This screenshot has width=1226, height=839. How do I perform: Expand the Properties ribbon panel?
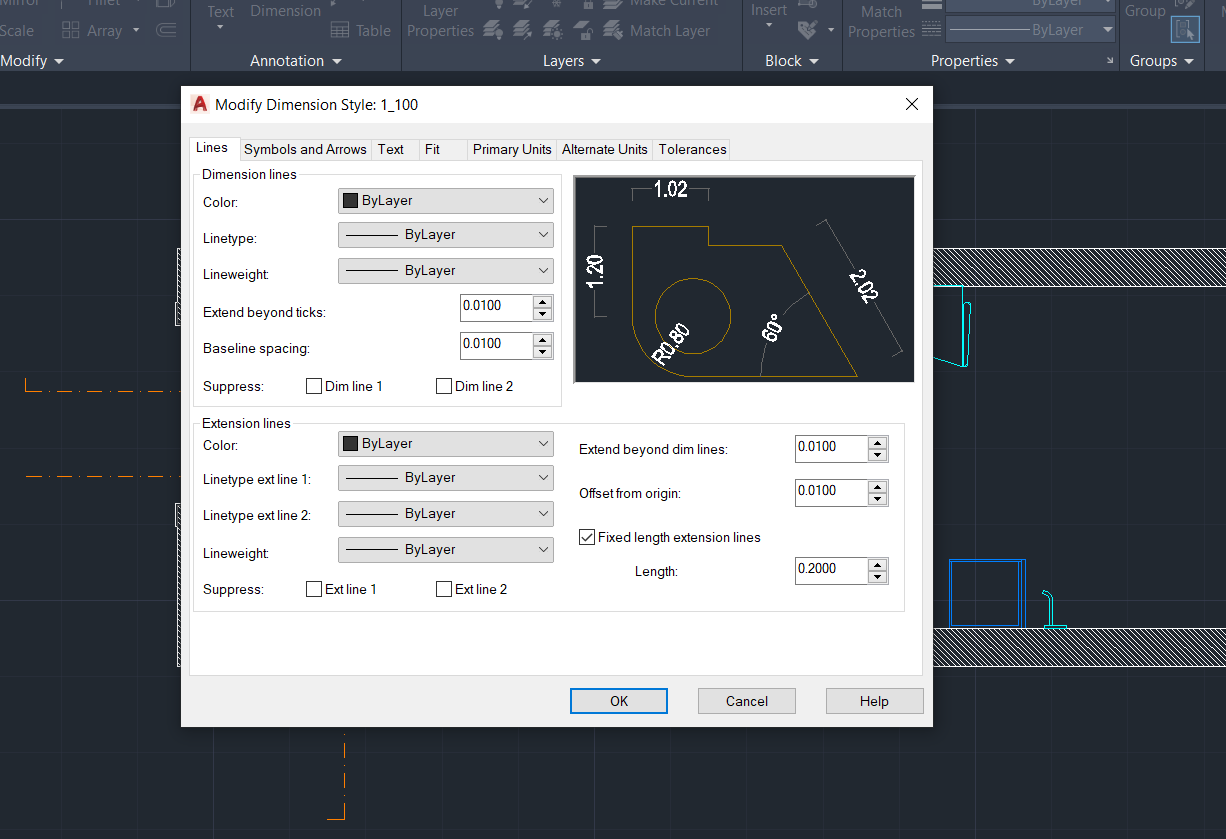[x=973, y=61]
